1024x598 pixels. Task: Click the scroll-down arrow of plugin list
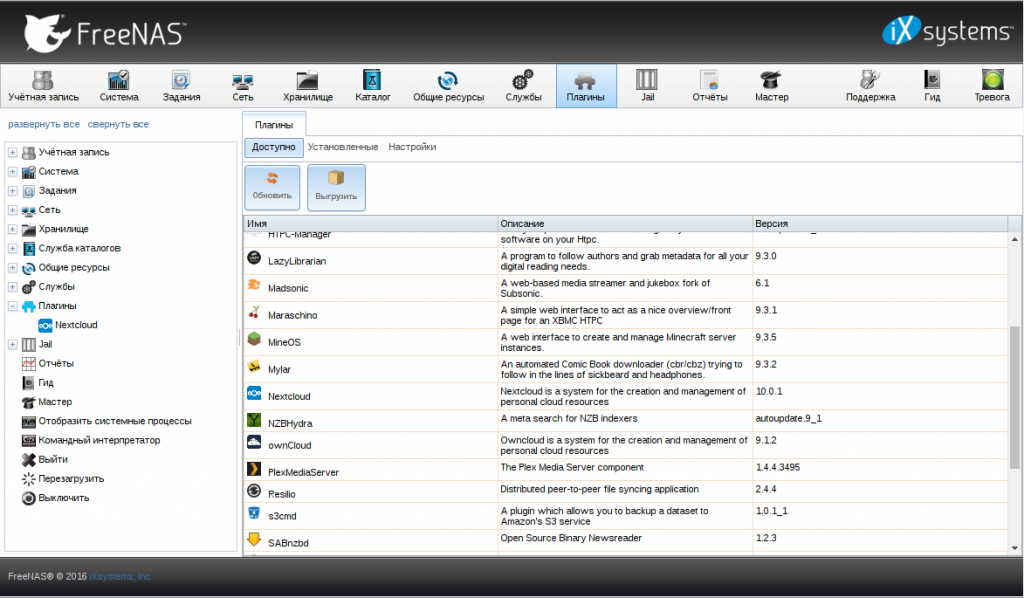tap(1014, 548)
